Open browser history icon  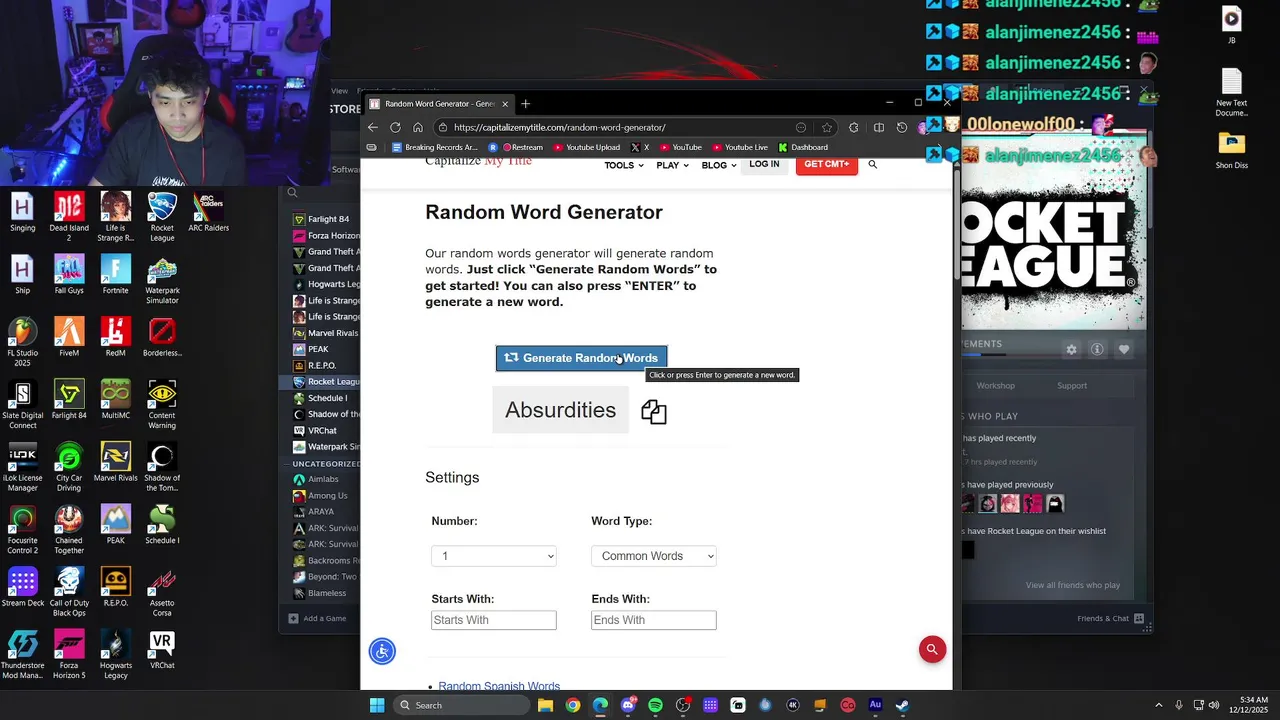click(902, 127)
